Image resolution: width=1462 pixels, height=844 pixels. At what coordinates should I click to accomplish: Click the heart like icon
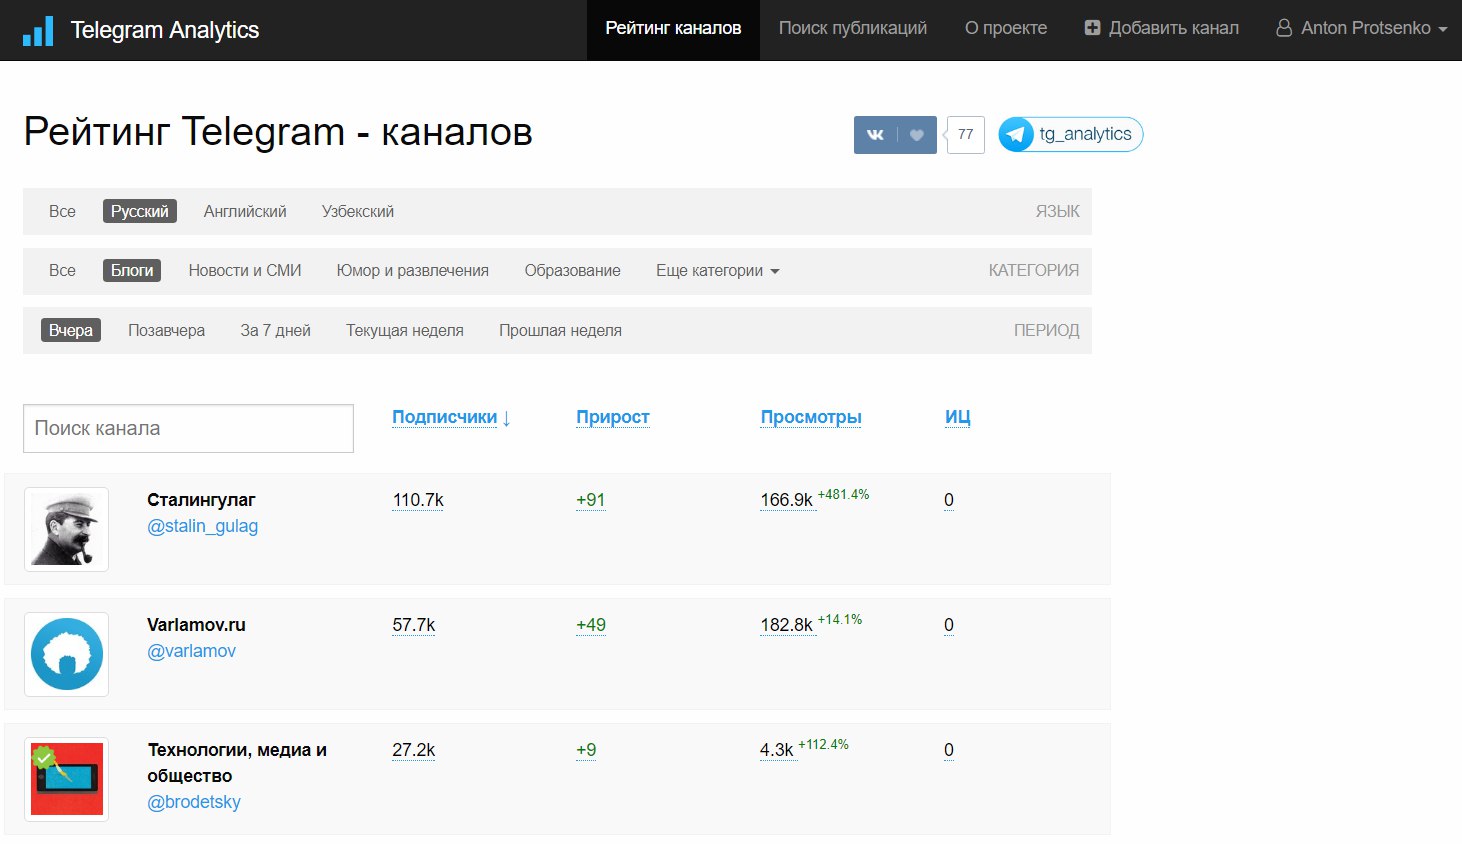pos(916,135)
